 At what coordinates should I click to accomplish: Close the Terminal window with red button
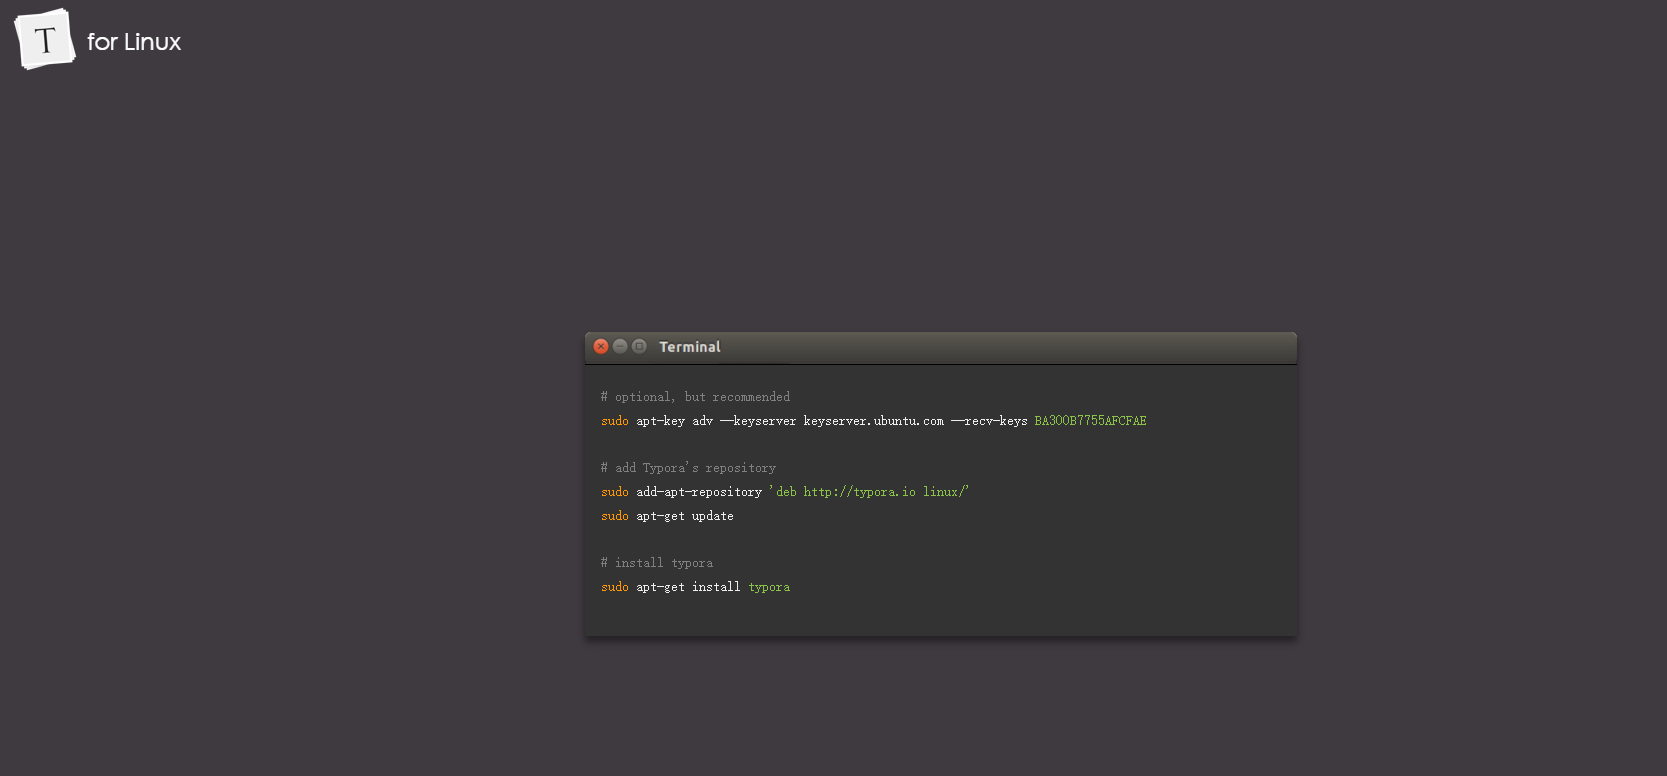click(601, 346)
